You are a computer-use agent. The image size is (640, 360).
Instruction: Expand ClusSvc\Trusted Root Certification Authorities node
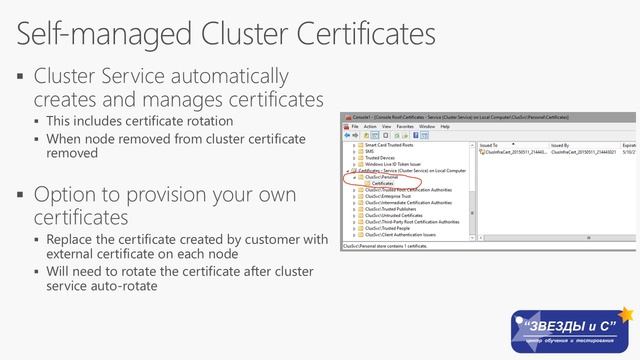tap(354, 190)
